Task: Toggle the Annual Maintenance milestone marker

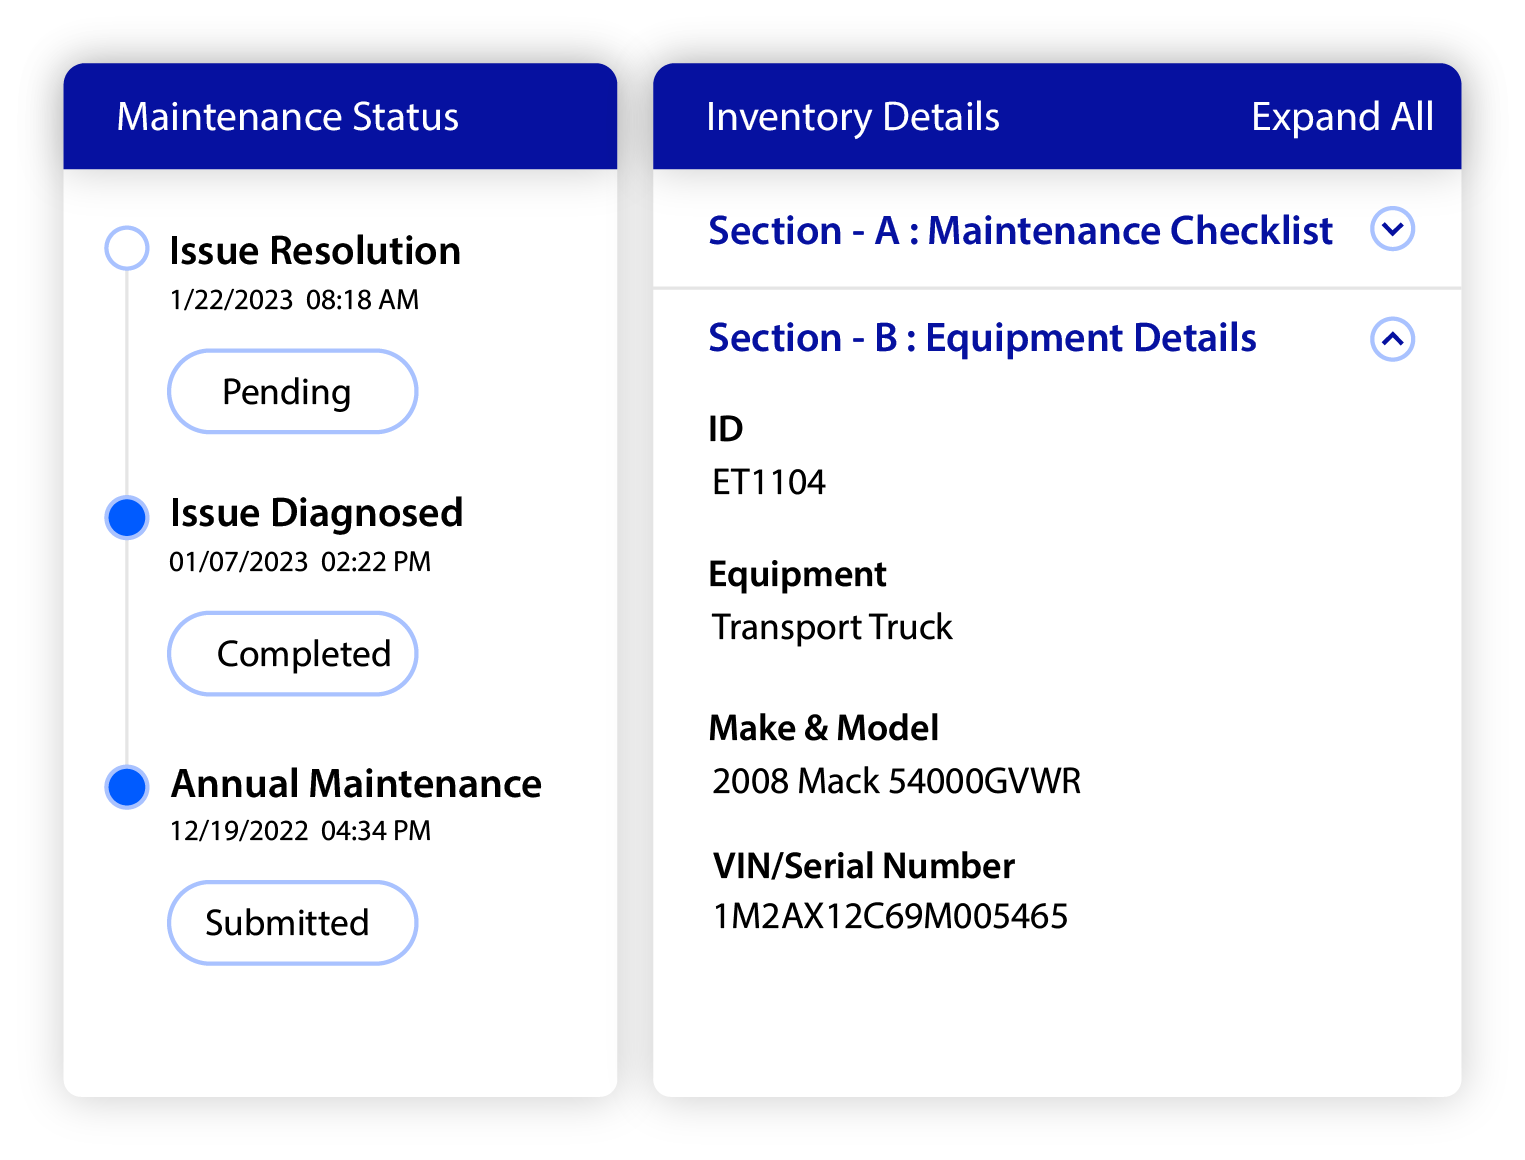Action: point(126,786)
